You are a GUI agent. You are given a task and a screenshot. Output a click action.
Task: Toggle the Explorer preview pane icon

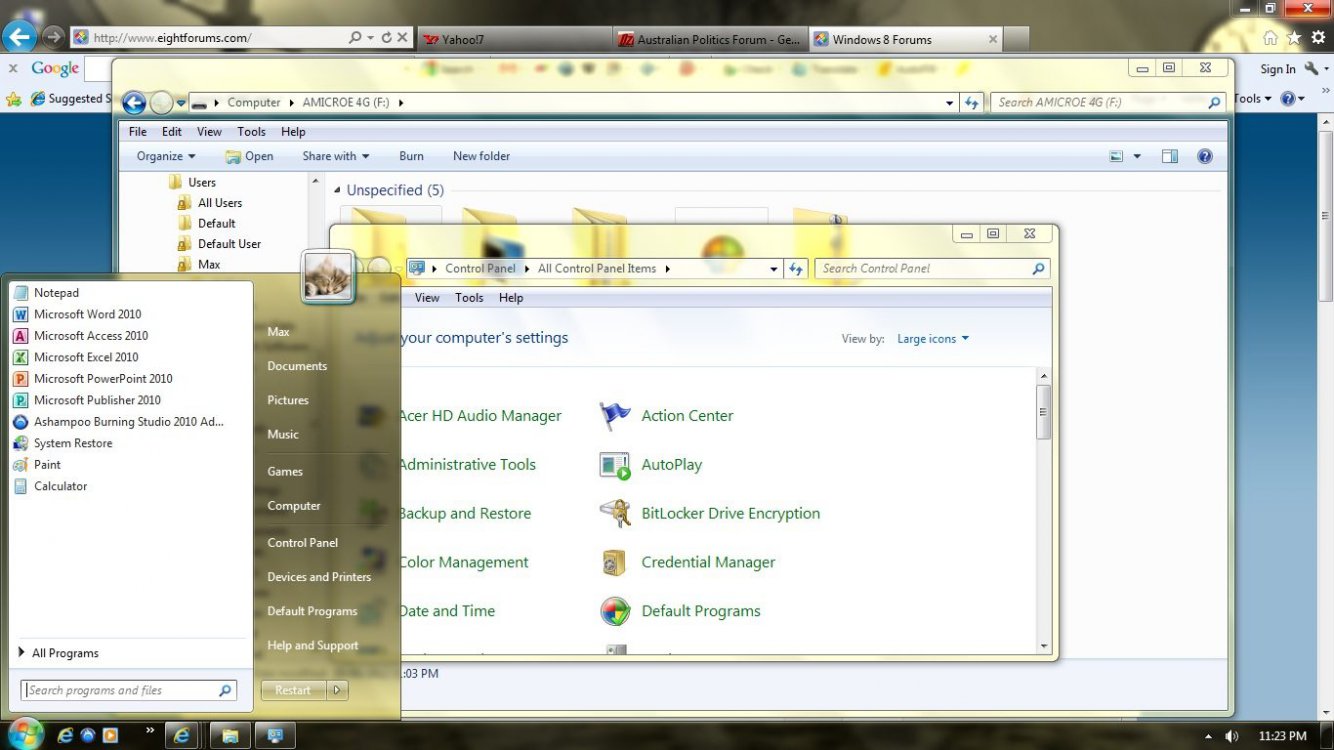pyautogui.click(x=1170, y=156)
